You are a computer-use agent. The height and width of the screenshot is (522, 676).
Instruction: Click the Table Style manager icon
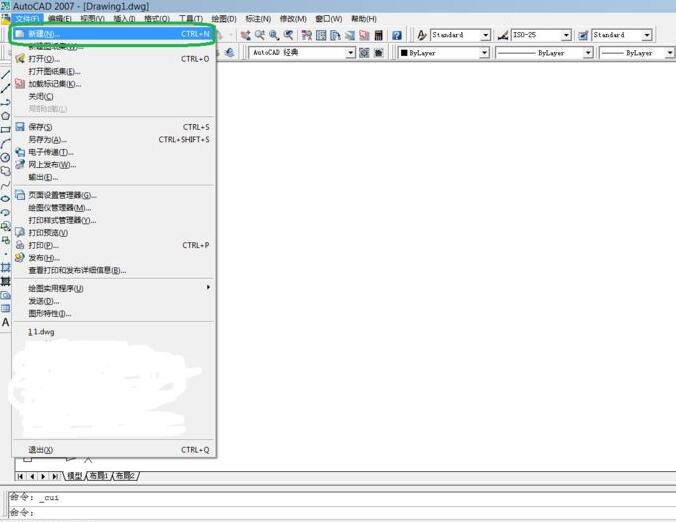click(583, 35)
